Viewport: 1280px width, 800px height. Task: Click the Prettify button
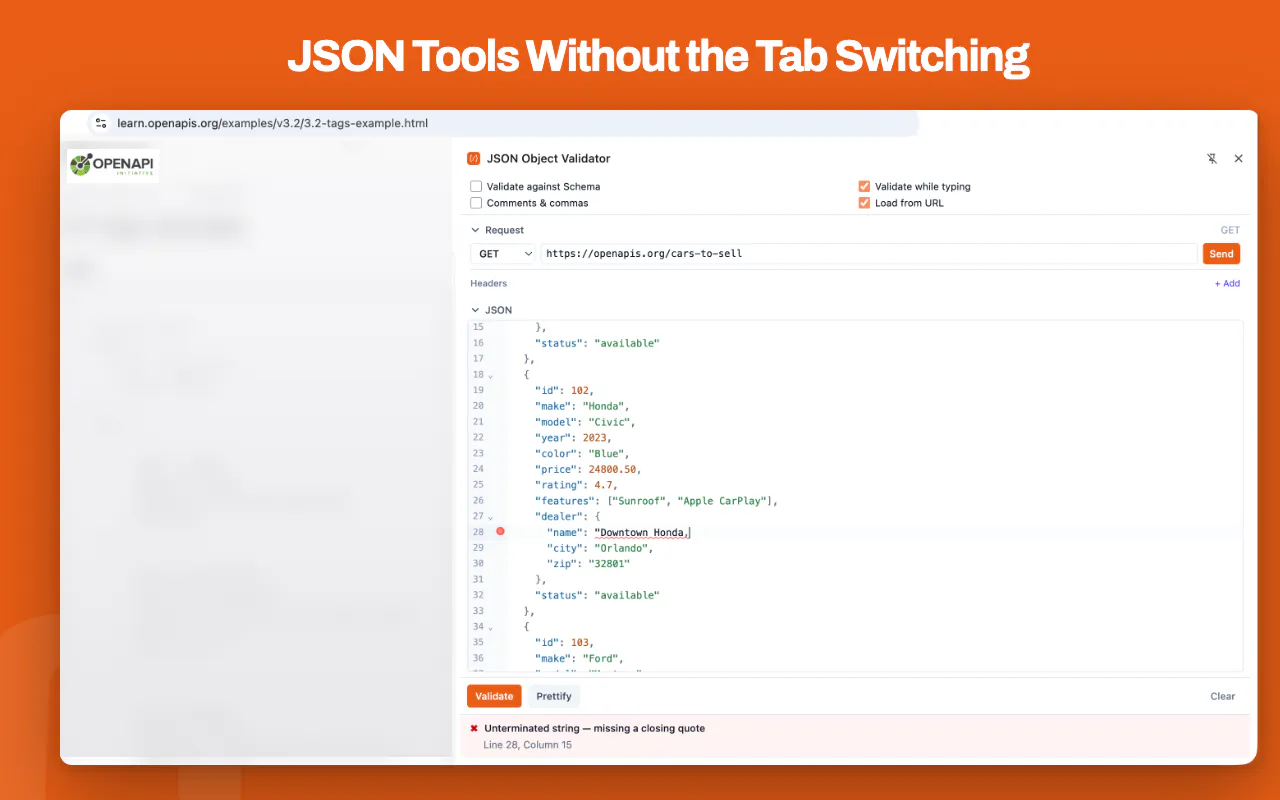(x=554, y=696)
